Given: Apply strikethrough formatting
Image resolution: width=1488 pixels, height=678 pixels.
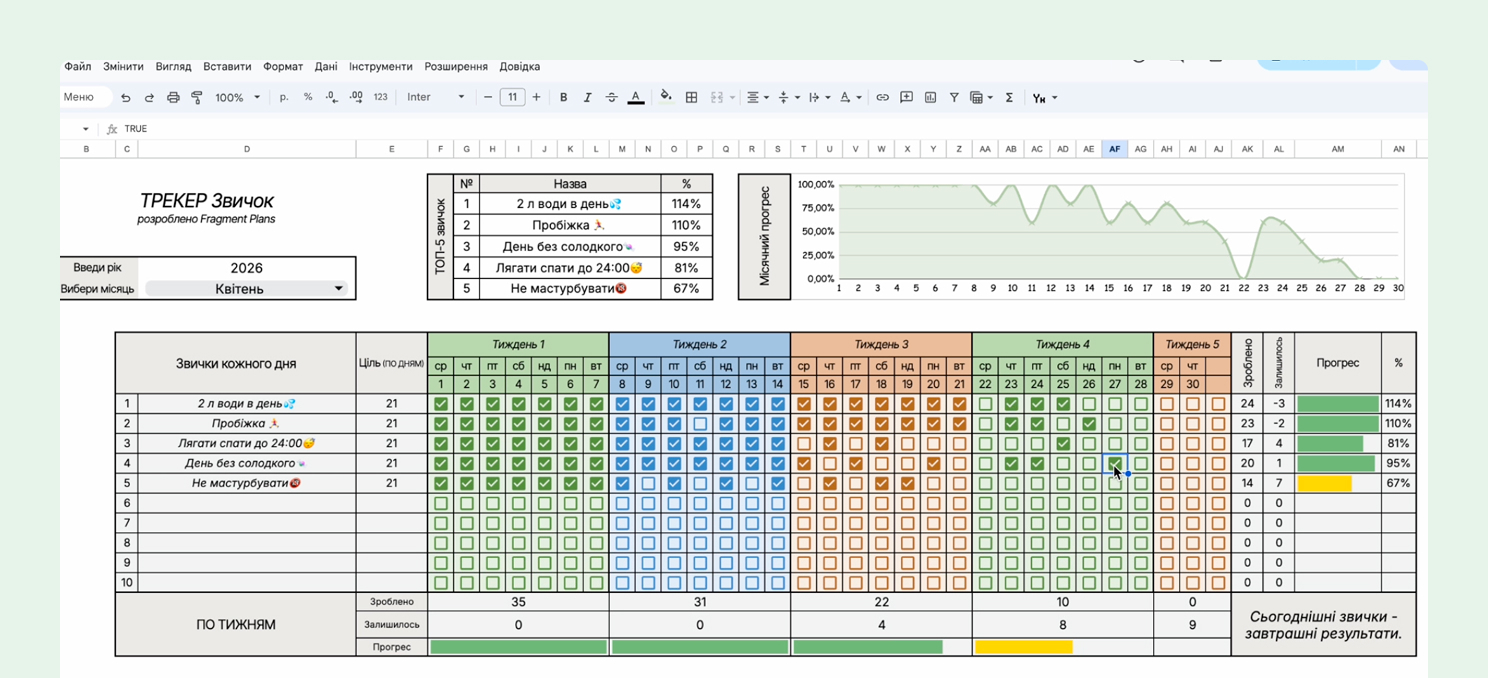Looking at the screenshot, I should 611,98.
